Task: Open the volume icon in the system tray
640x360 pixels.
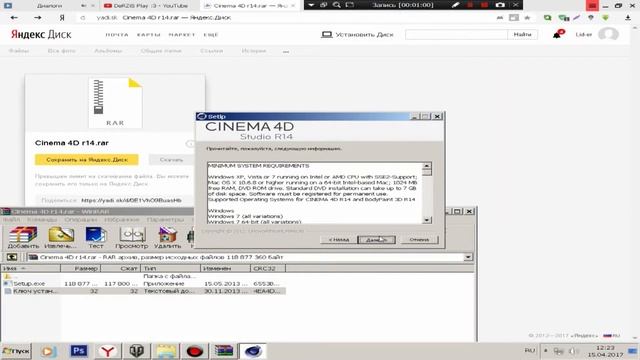Action: pyautogui.click(x=573, y=351)
